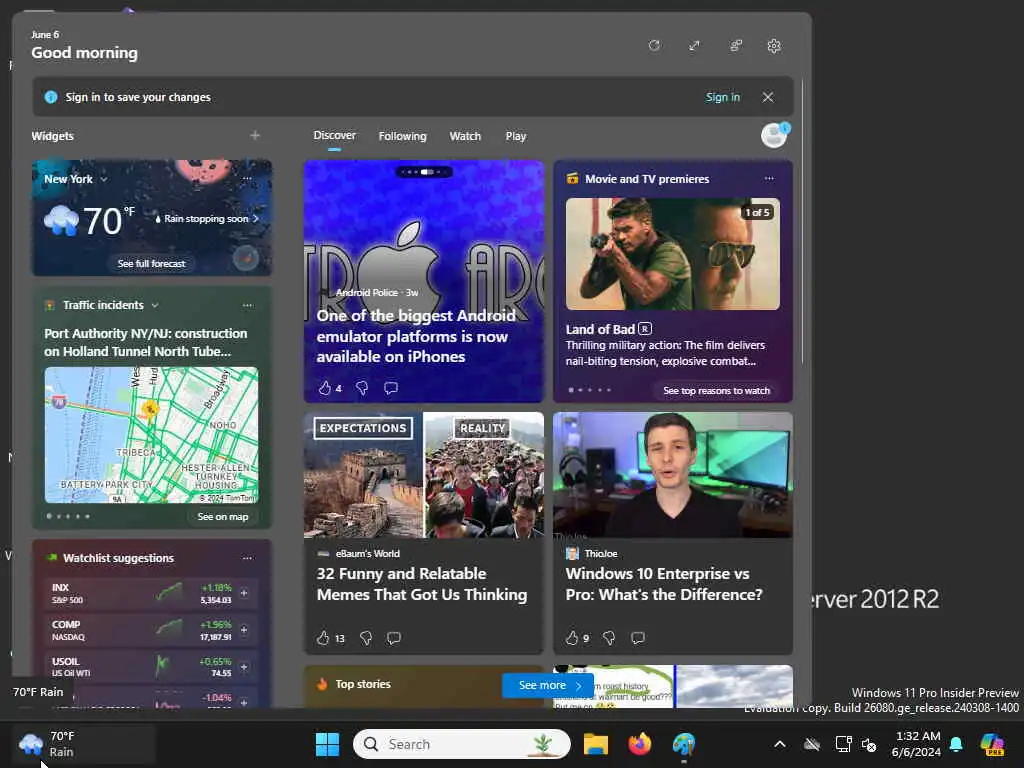Dislike the Windows 10 Enterprise video

click(609, 638)
